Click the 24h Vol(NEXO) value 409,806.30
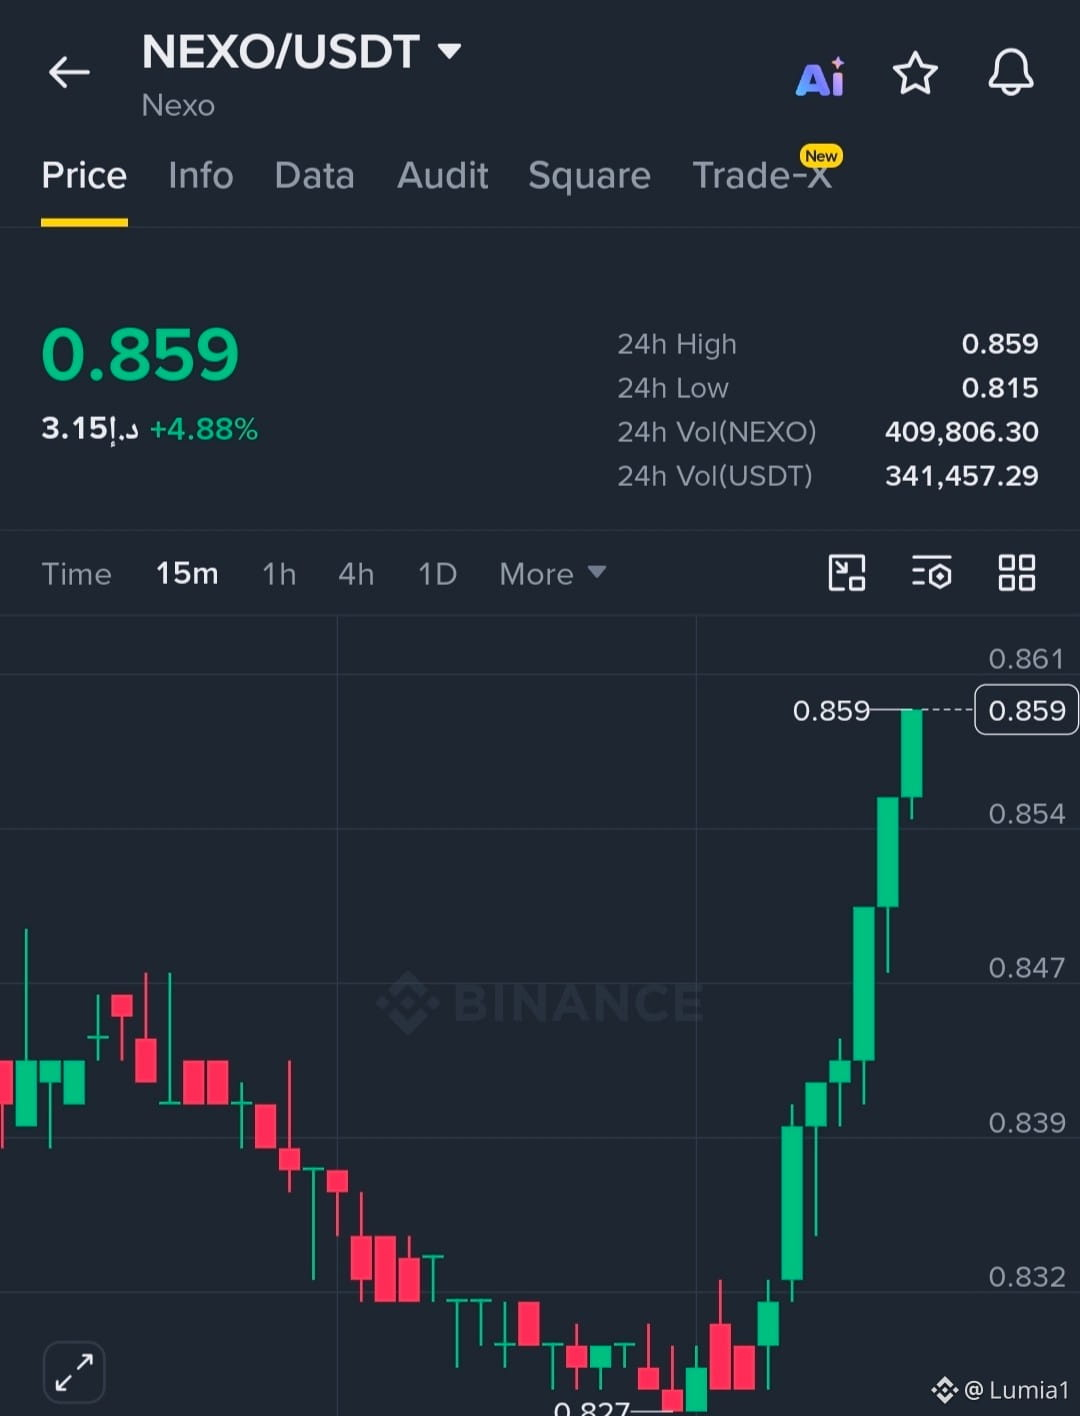The image size is (1080, 1416). 962,432
